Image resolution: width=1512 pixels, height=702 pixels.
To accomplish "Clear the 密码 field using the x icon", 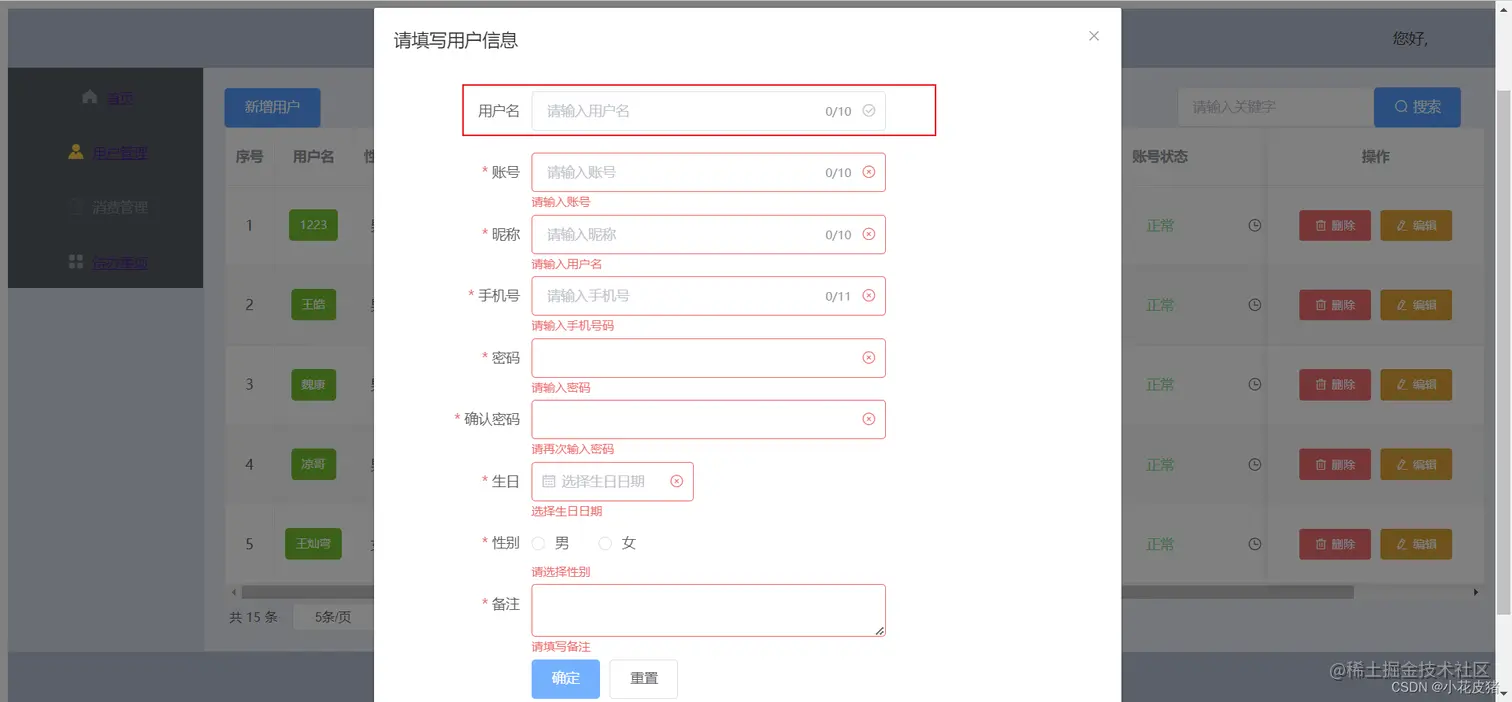I will coord(868,357).
